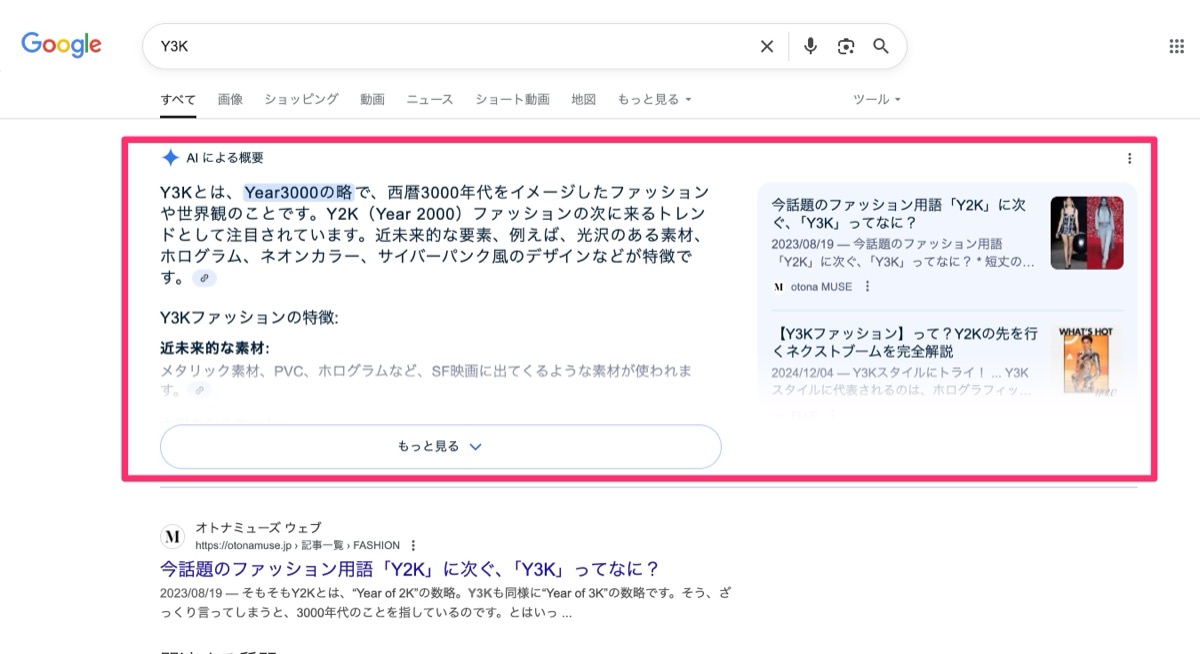Open search result title 今話題のファッション用語
The image size is (1200, 654).
410,570
